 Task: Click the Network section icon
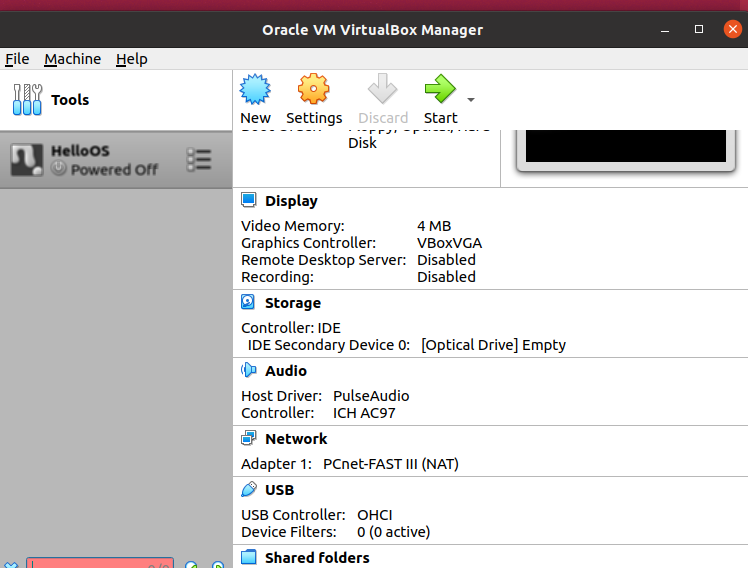[x=249, y=439]
